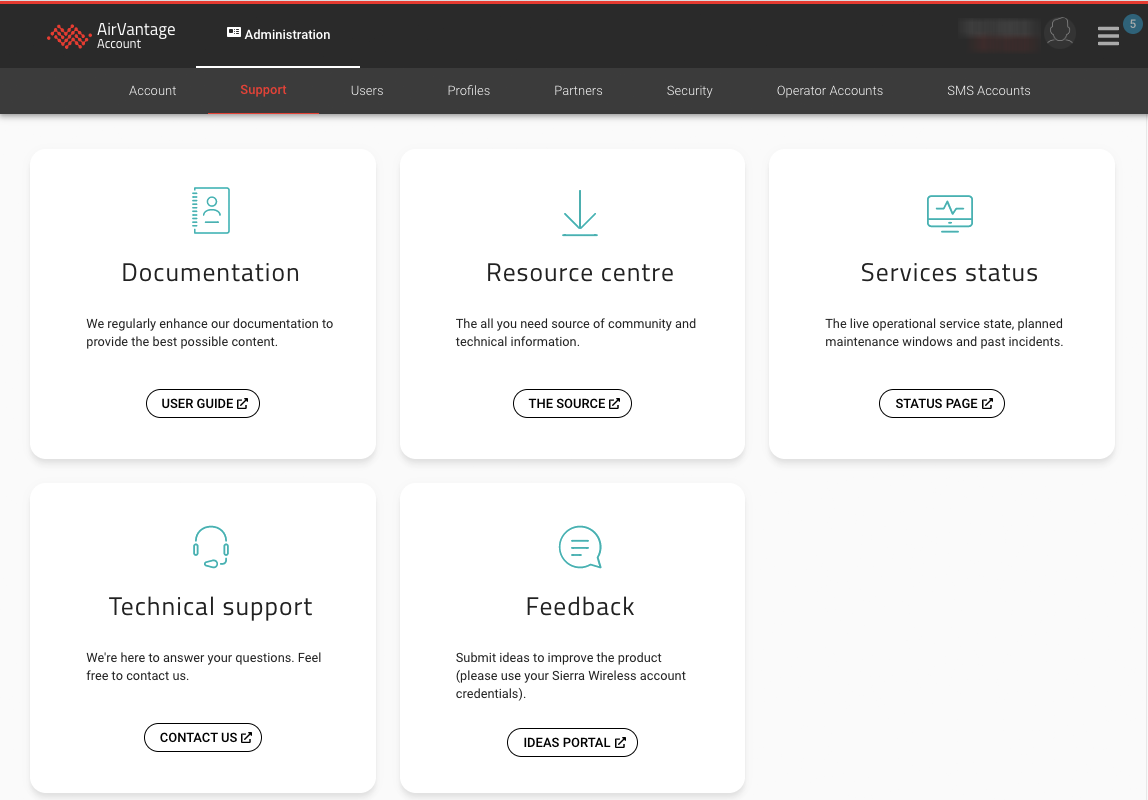Click the Feedback speech bubble icon
This screenshot has height=800, width=1148.
[x=580, y=547]
